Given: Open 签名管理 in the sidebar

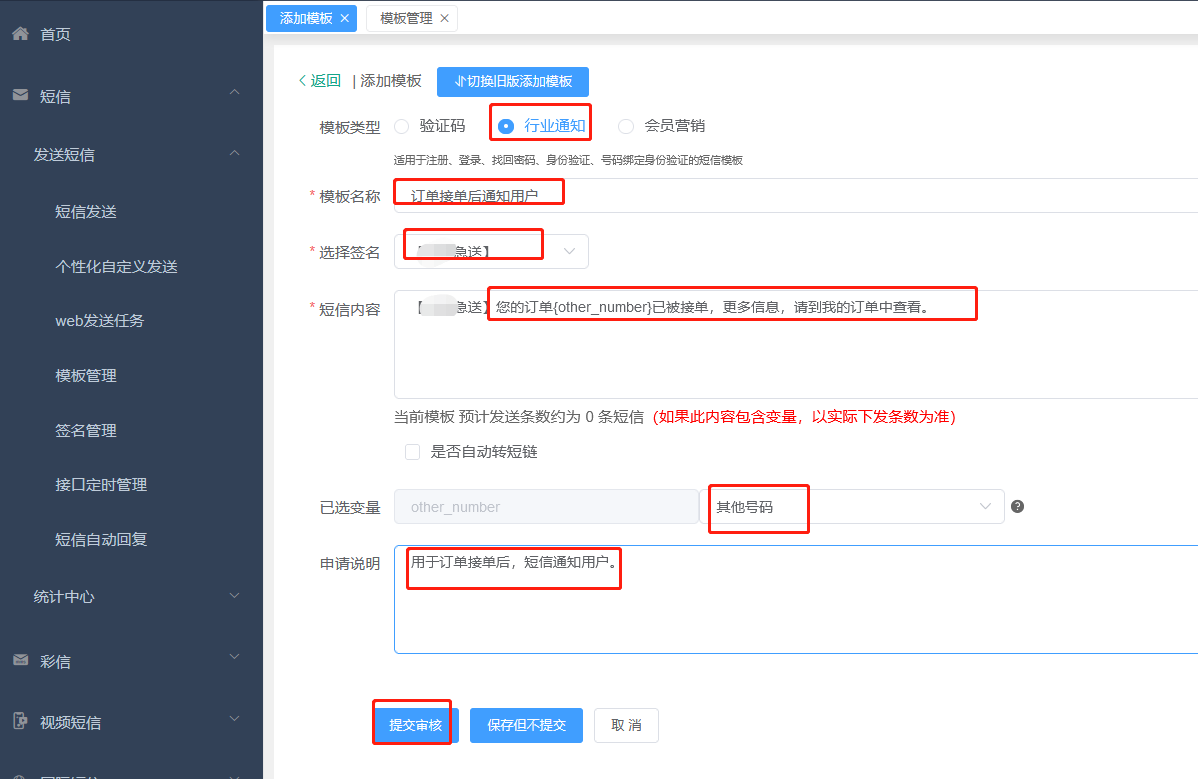Looking at the screenshot, I should coord(86,431).
